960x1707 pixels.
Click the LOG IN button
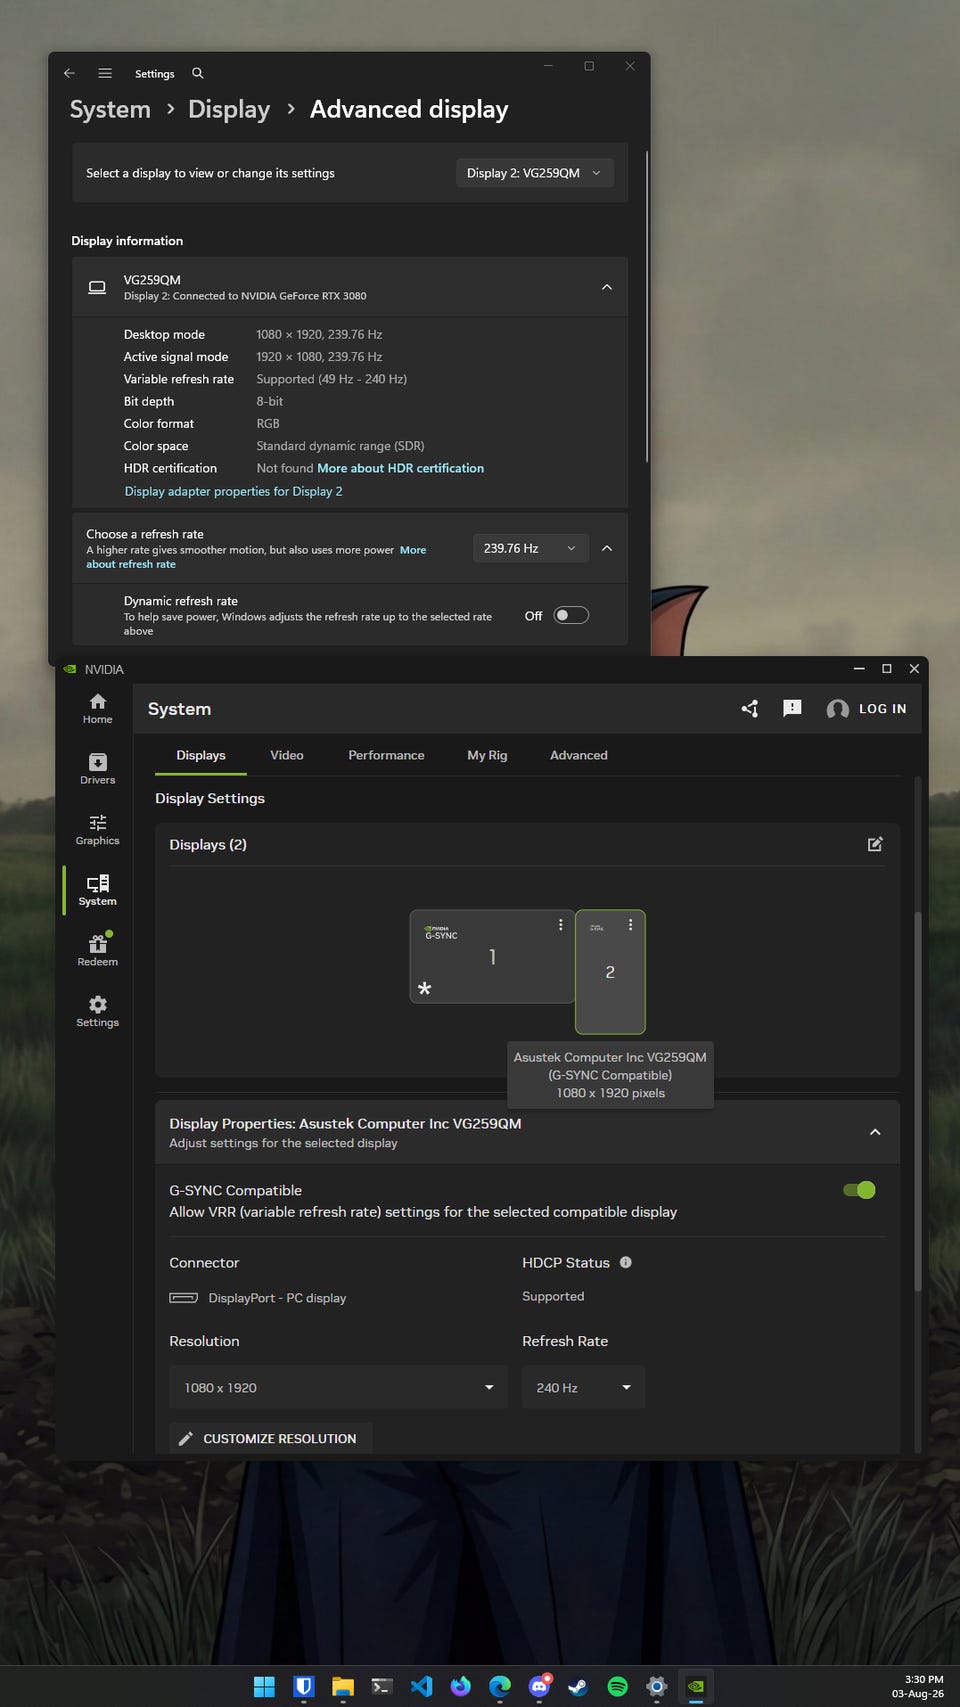pos(867,709)
